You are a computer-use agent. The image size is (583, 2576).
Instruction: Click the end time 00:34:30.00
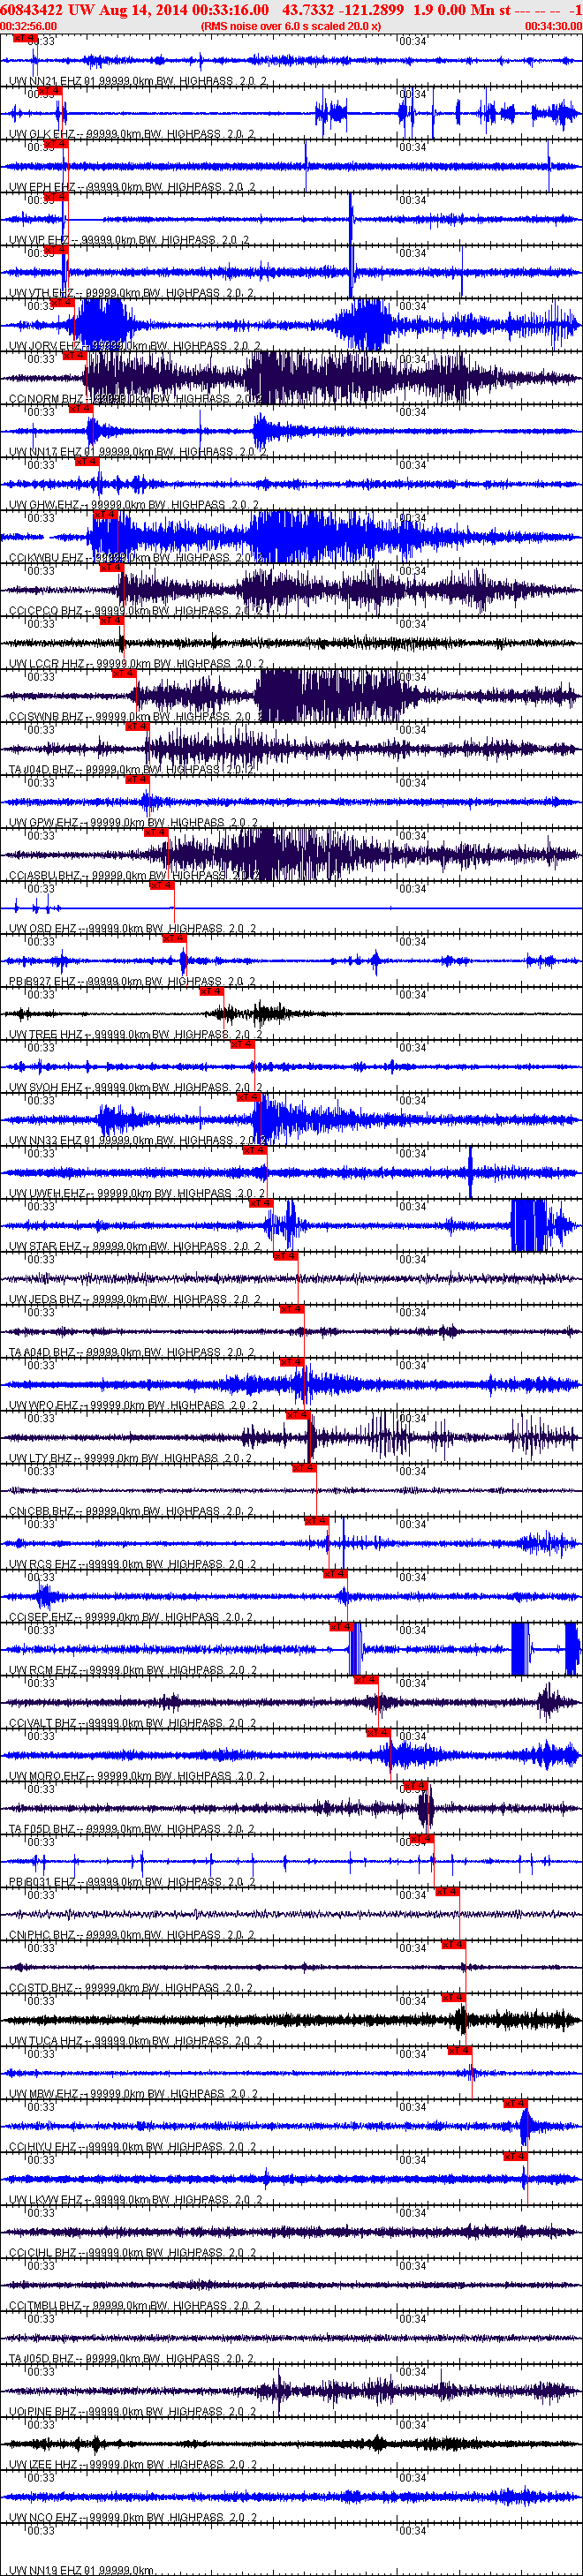click(553, 26)
